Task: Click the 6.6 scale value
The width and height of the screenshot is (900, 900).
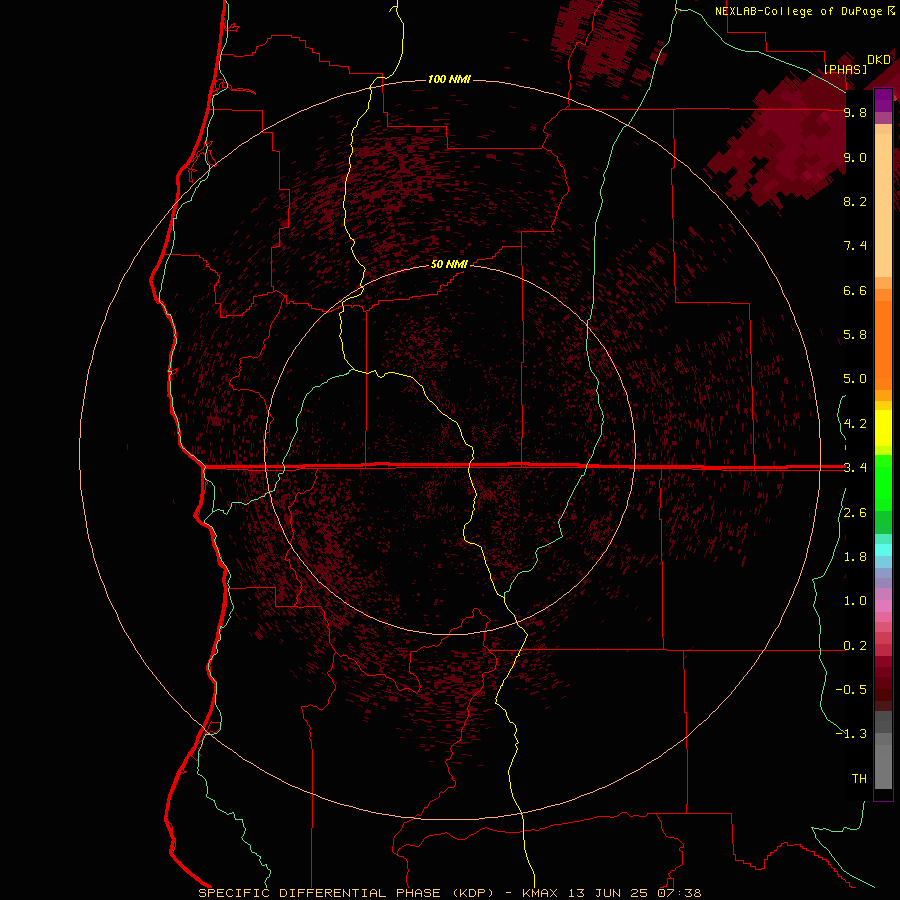Action: (855, 291)
